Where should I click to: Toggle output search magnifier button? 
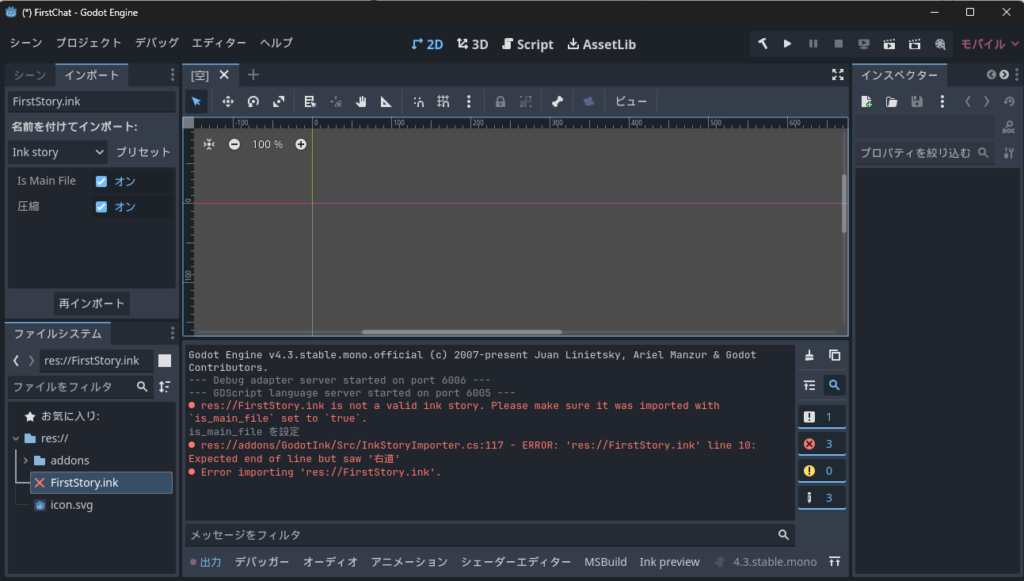point(835,385)
